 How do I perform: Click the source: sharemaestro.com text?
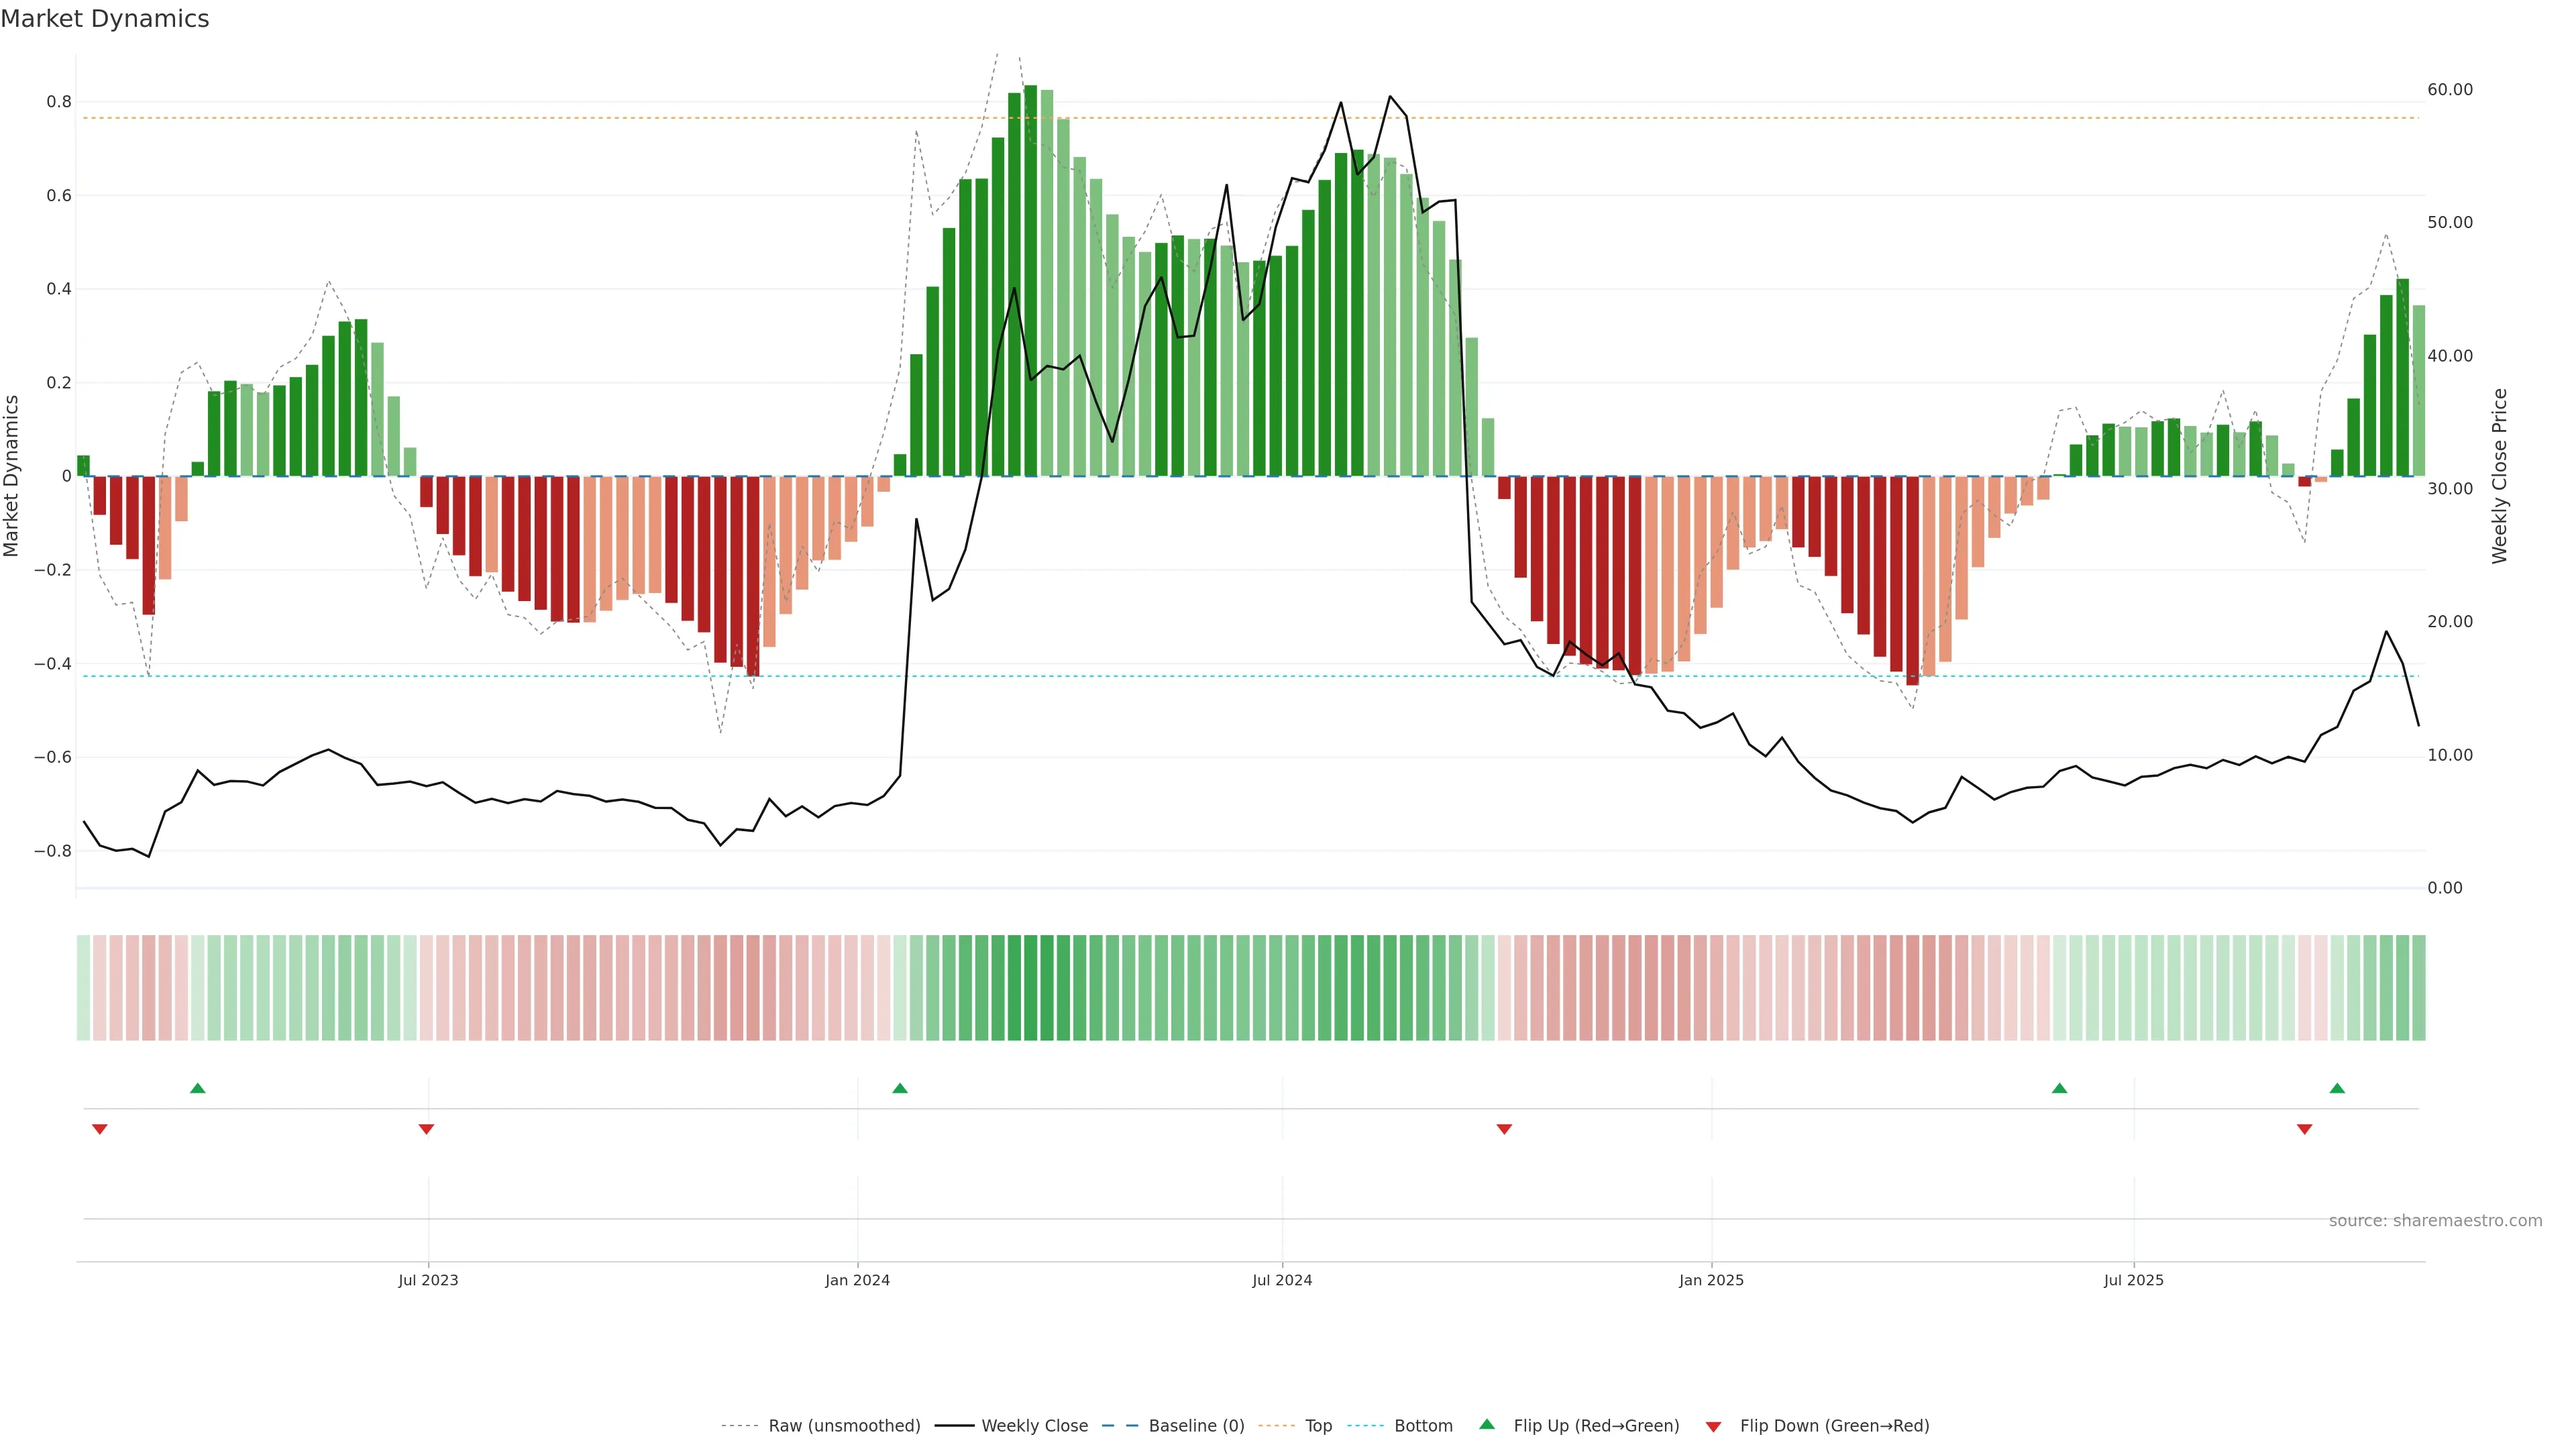(x=2435, y=1221)
